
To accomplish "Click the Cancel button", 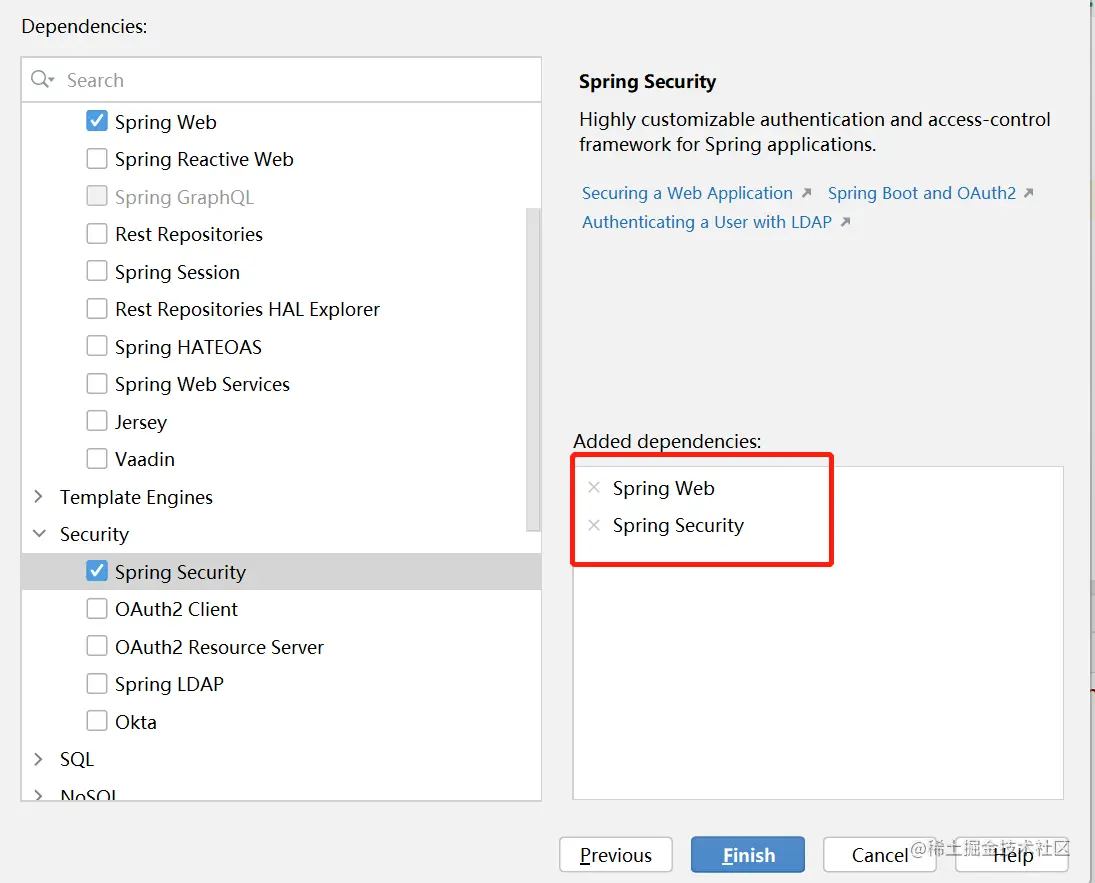I will (879, 854).
